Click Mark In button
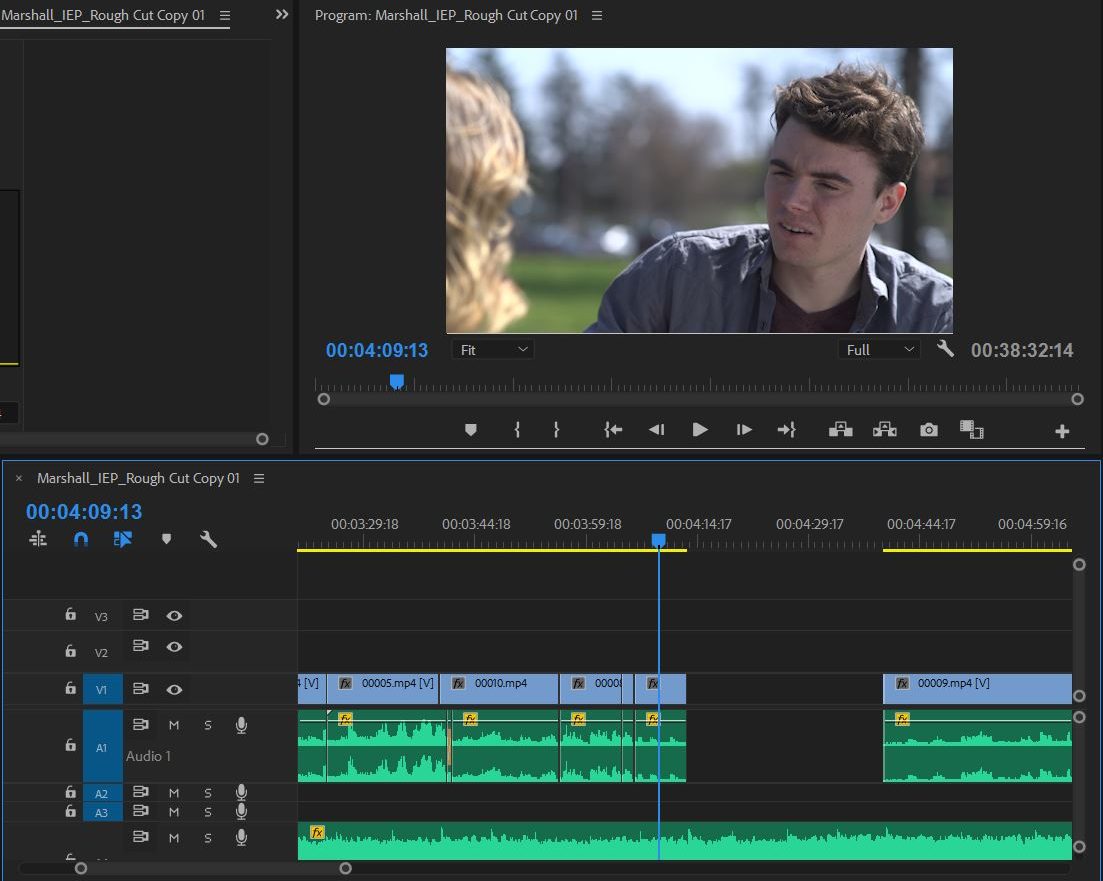Viewport: 1103px width, 881px height. point(517,429)
